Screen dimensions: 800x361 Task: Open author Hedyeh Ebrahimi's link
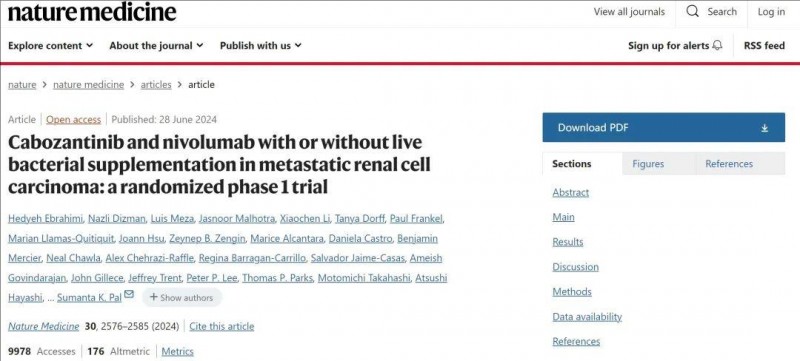(x=45, y=219)
